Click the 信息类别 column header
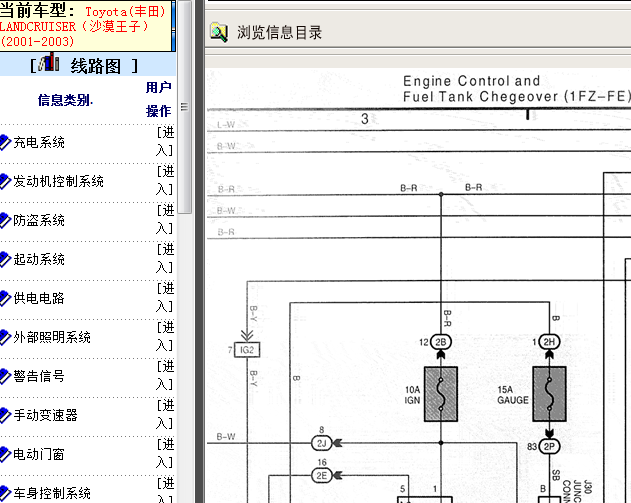The image size is (631, 503). click(65, 100)
